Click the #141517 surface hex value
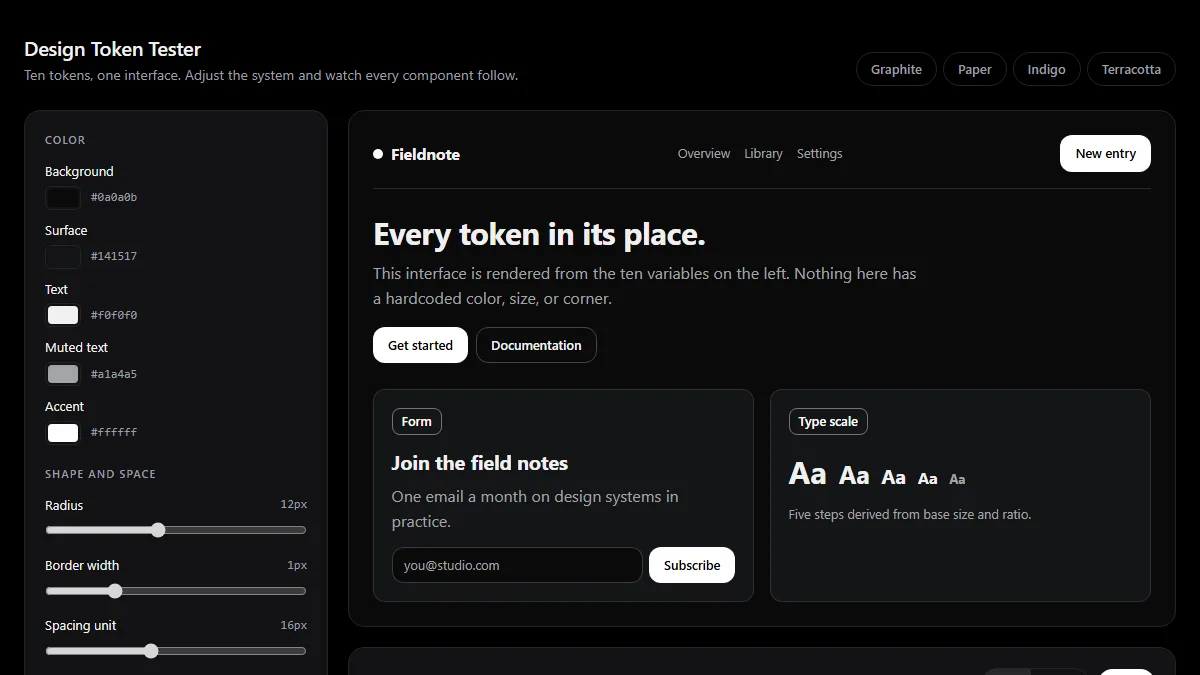Image resolution: width=1200 pixels, height=675 pixels. (x=114, y=257)
